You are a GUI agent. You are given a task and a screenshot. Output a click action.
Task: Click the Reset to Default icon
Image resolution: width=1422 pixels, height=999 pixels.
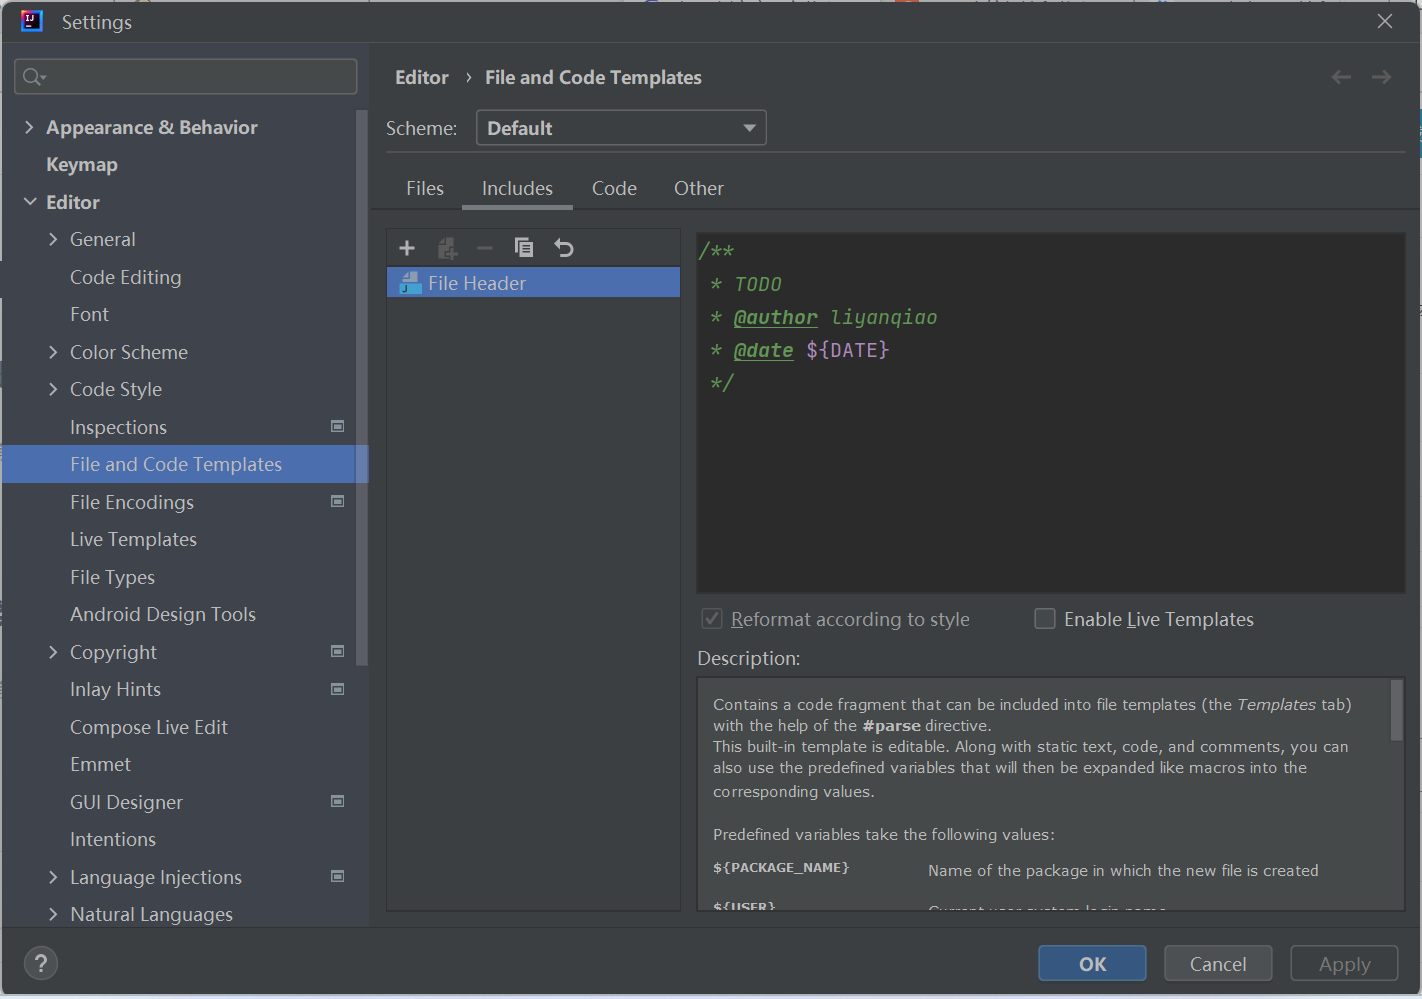[564, 248]
